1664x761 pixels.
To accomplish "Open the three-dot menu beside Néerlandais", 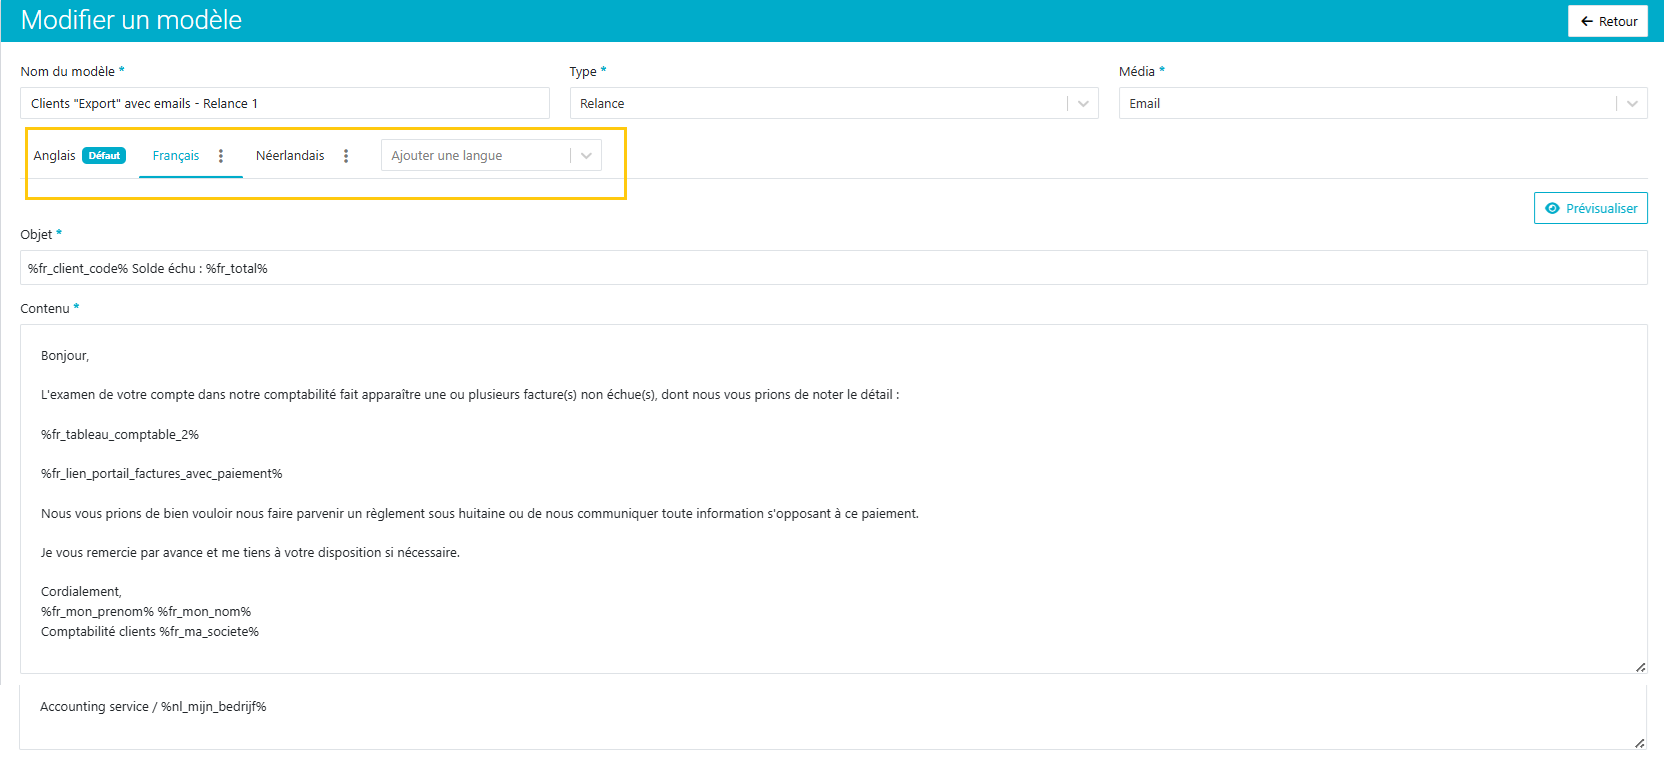I will [346, 156].
